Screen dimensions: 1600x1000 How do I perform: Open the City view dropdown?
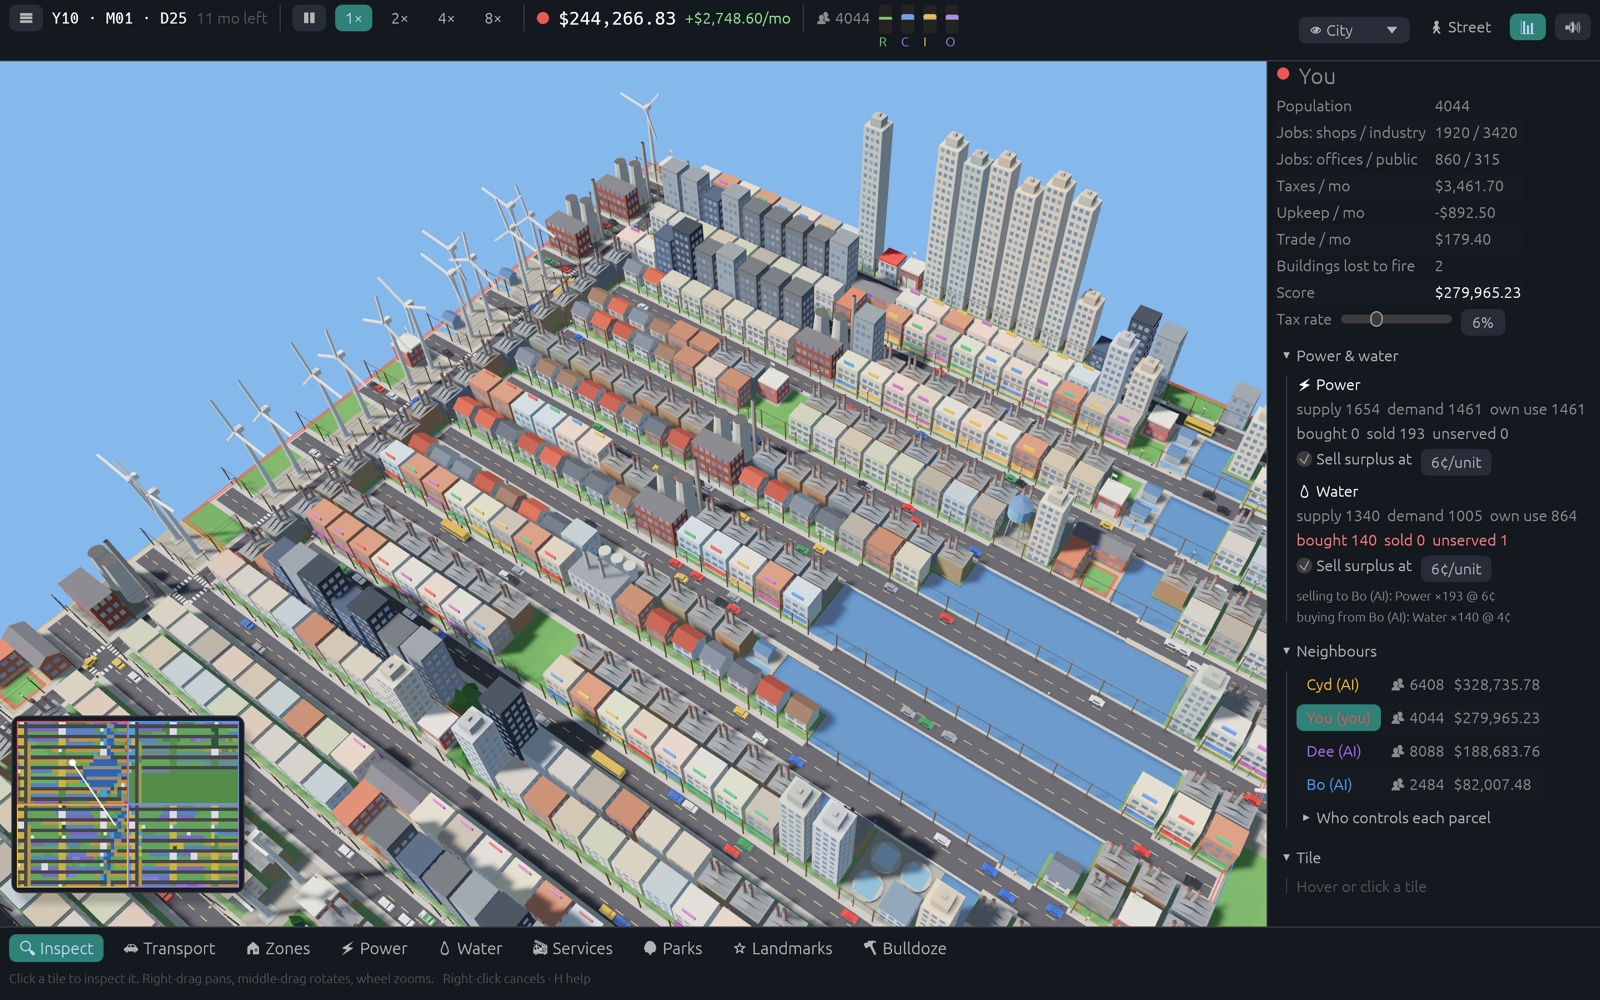(x=1353, y=30)
